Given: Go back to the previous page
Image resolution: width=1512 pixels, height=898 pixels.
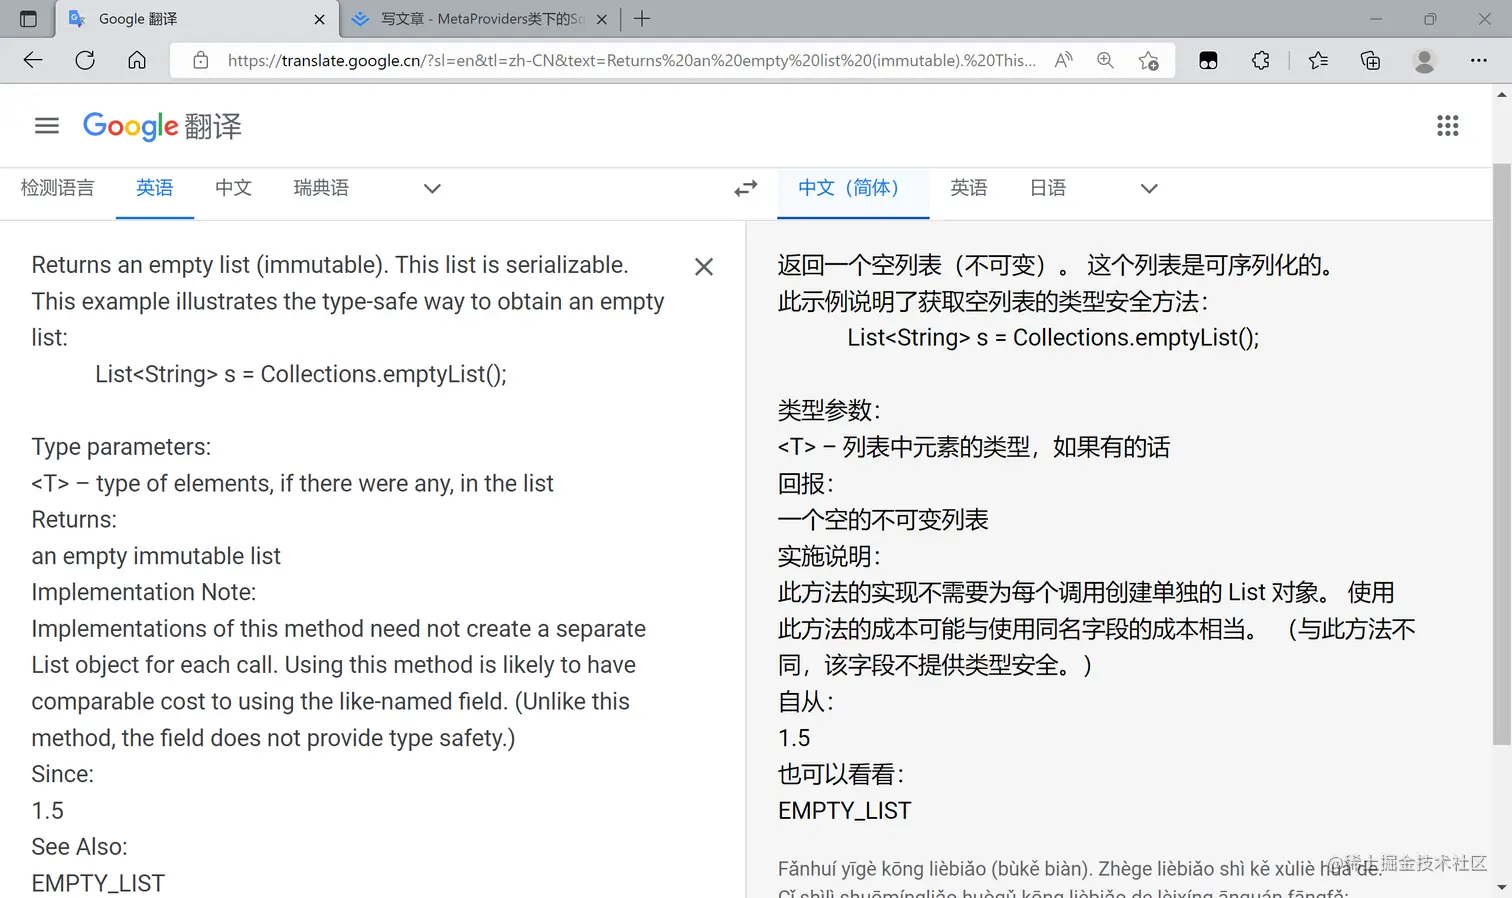Looking at the screenshot, I should 33,60.
